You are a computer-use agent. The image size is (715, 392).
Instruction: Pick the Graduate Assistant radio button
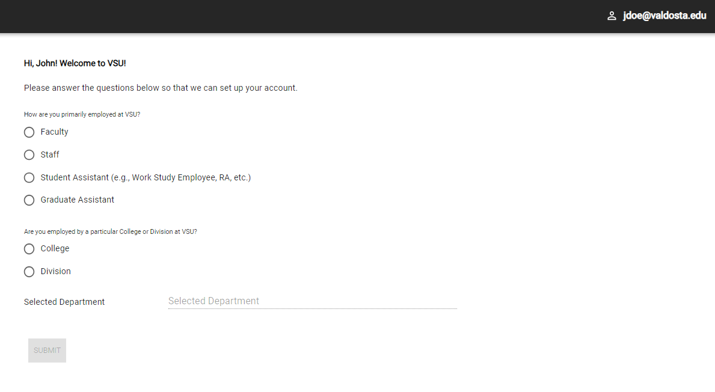[29, 200]
